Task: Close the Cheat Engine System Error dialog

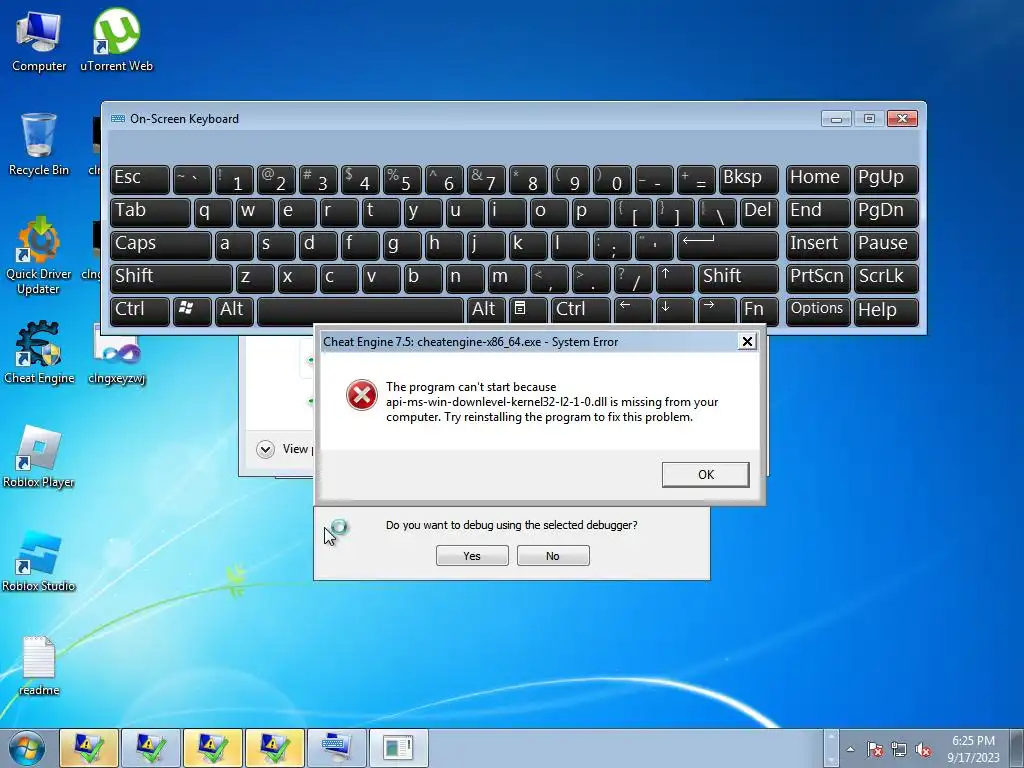Action: tap(747, 342)
